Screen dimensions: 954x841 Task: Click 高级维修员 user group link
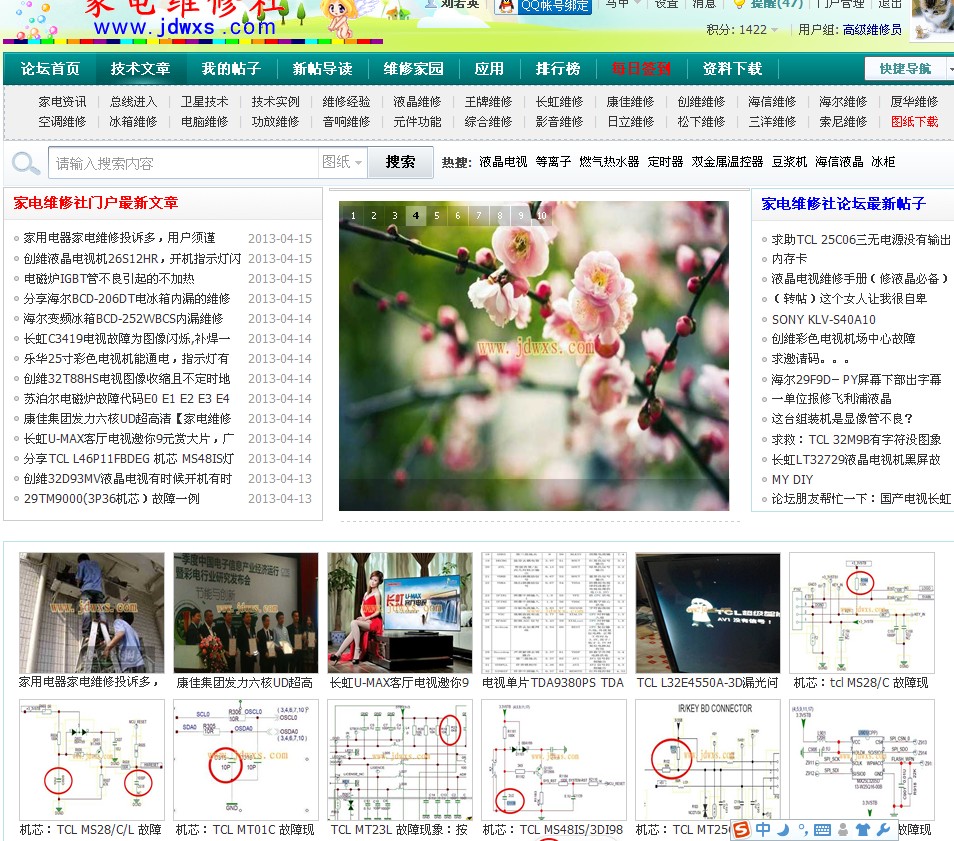point(872,30)
